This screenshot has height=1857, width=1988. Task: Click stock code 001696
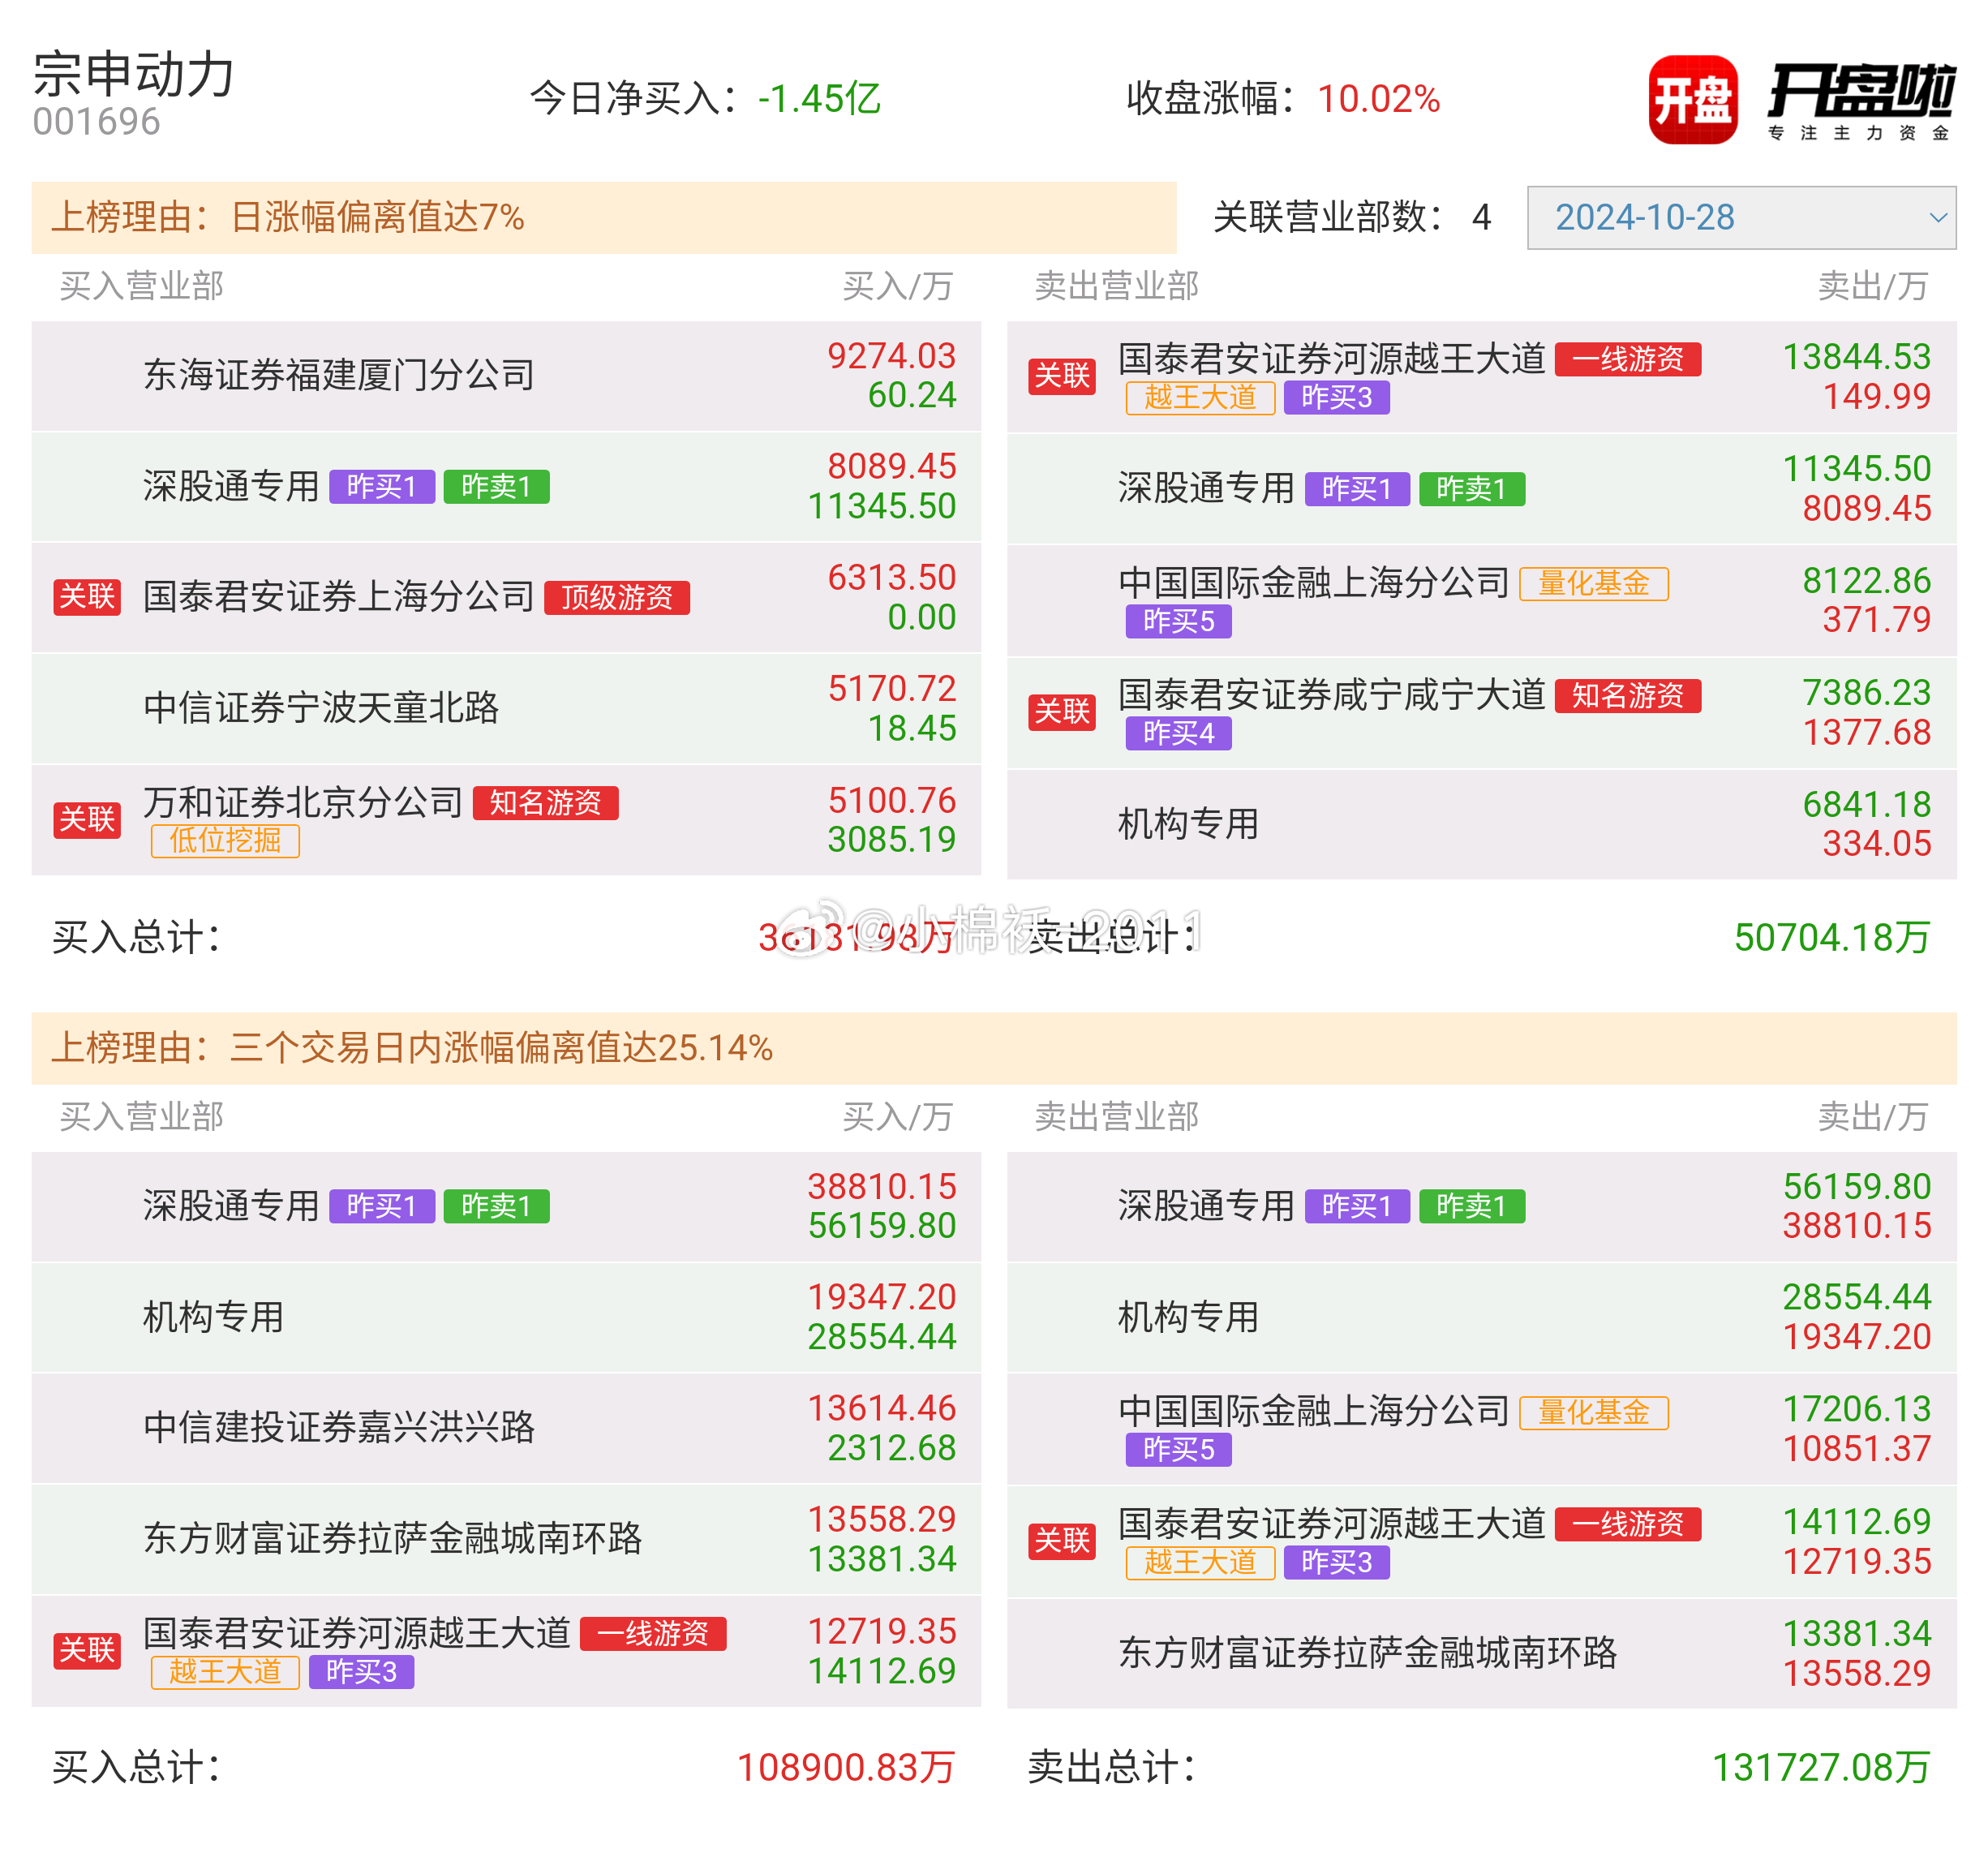[96, 122]
